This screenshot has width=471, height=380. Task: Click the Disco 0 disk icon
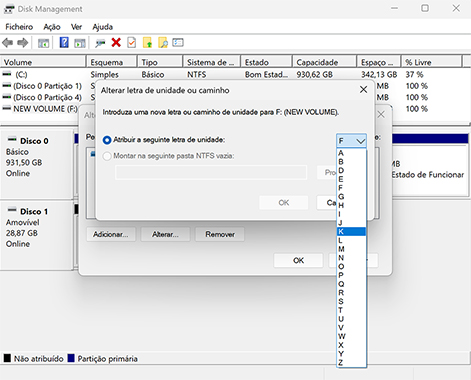click(12, 139)
